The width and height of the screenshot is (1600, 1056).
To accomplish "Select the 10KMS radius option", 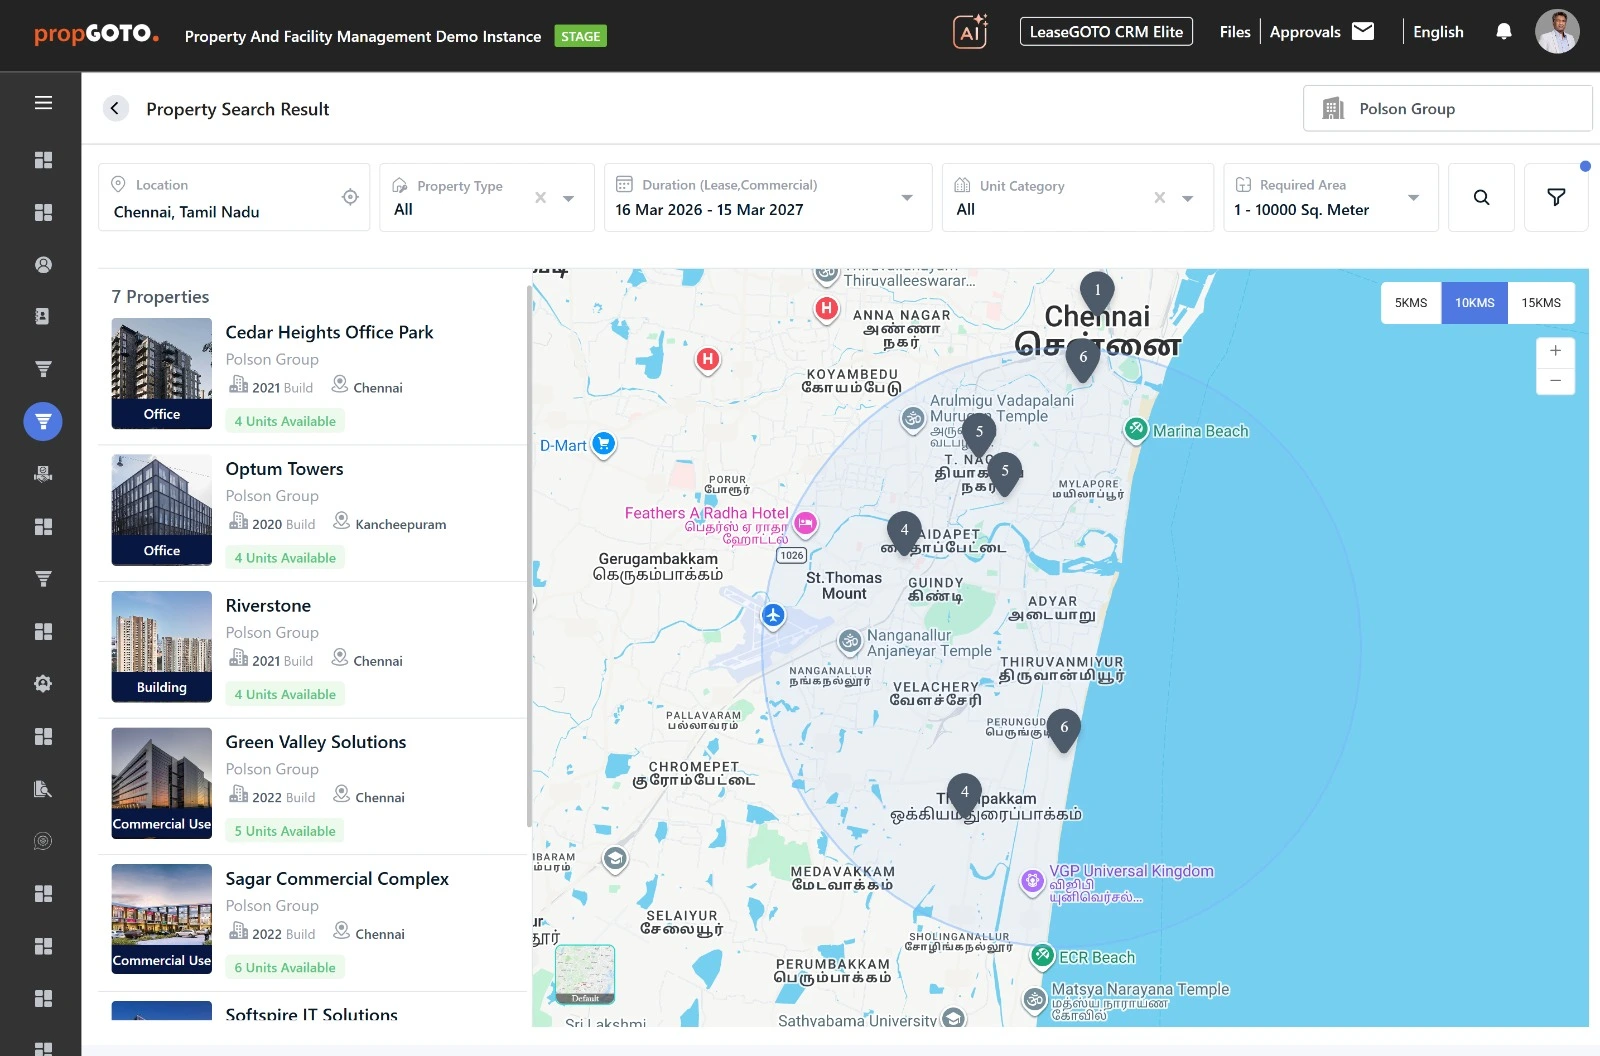I will [1474, 303].
